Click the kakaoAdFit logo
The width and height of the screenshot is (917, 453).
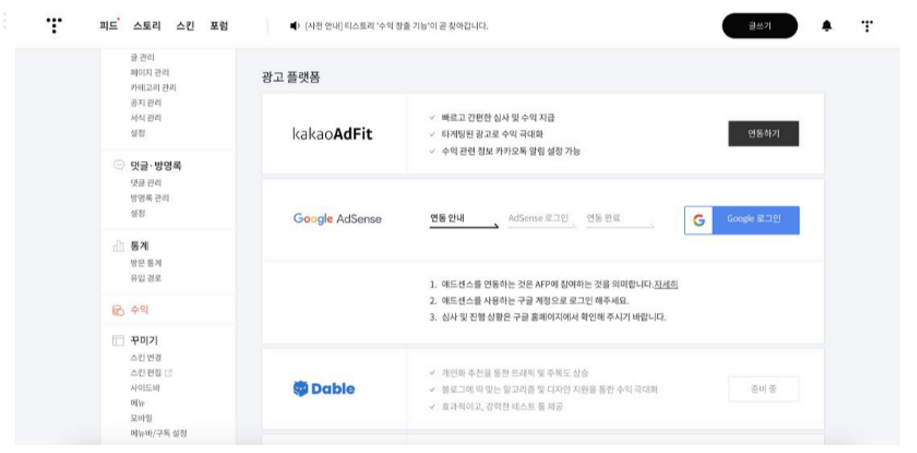332,134
